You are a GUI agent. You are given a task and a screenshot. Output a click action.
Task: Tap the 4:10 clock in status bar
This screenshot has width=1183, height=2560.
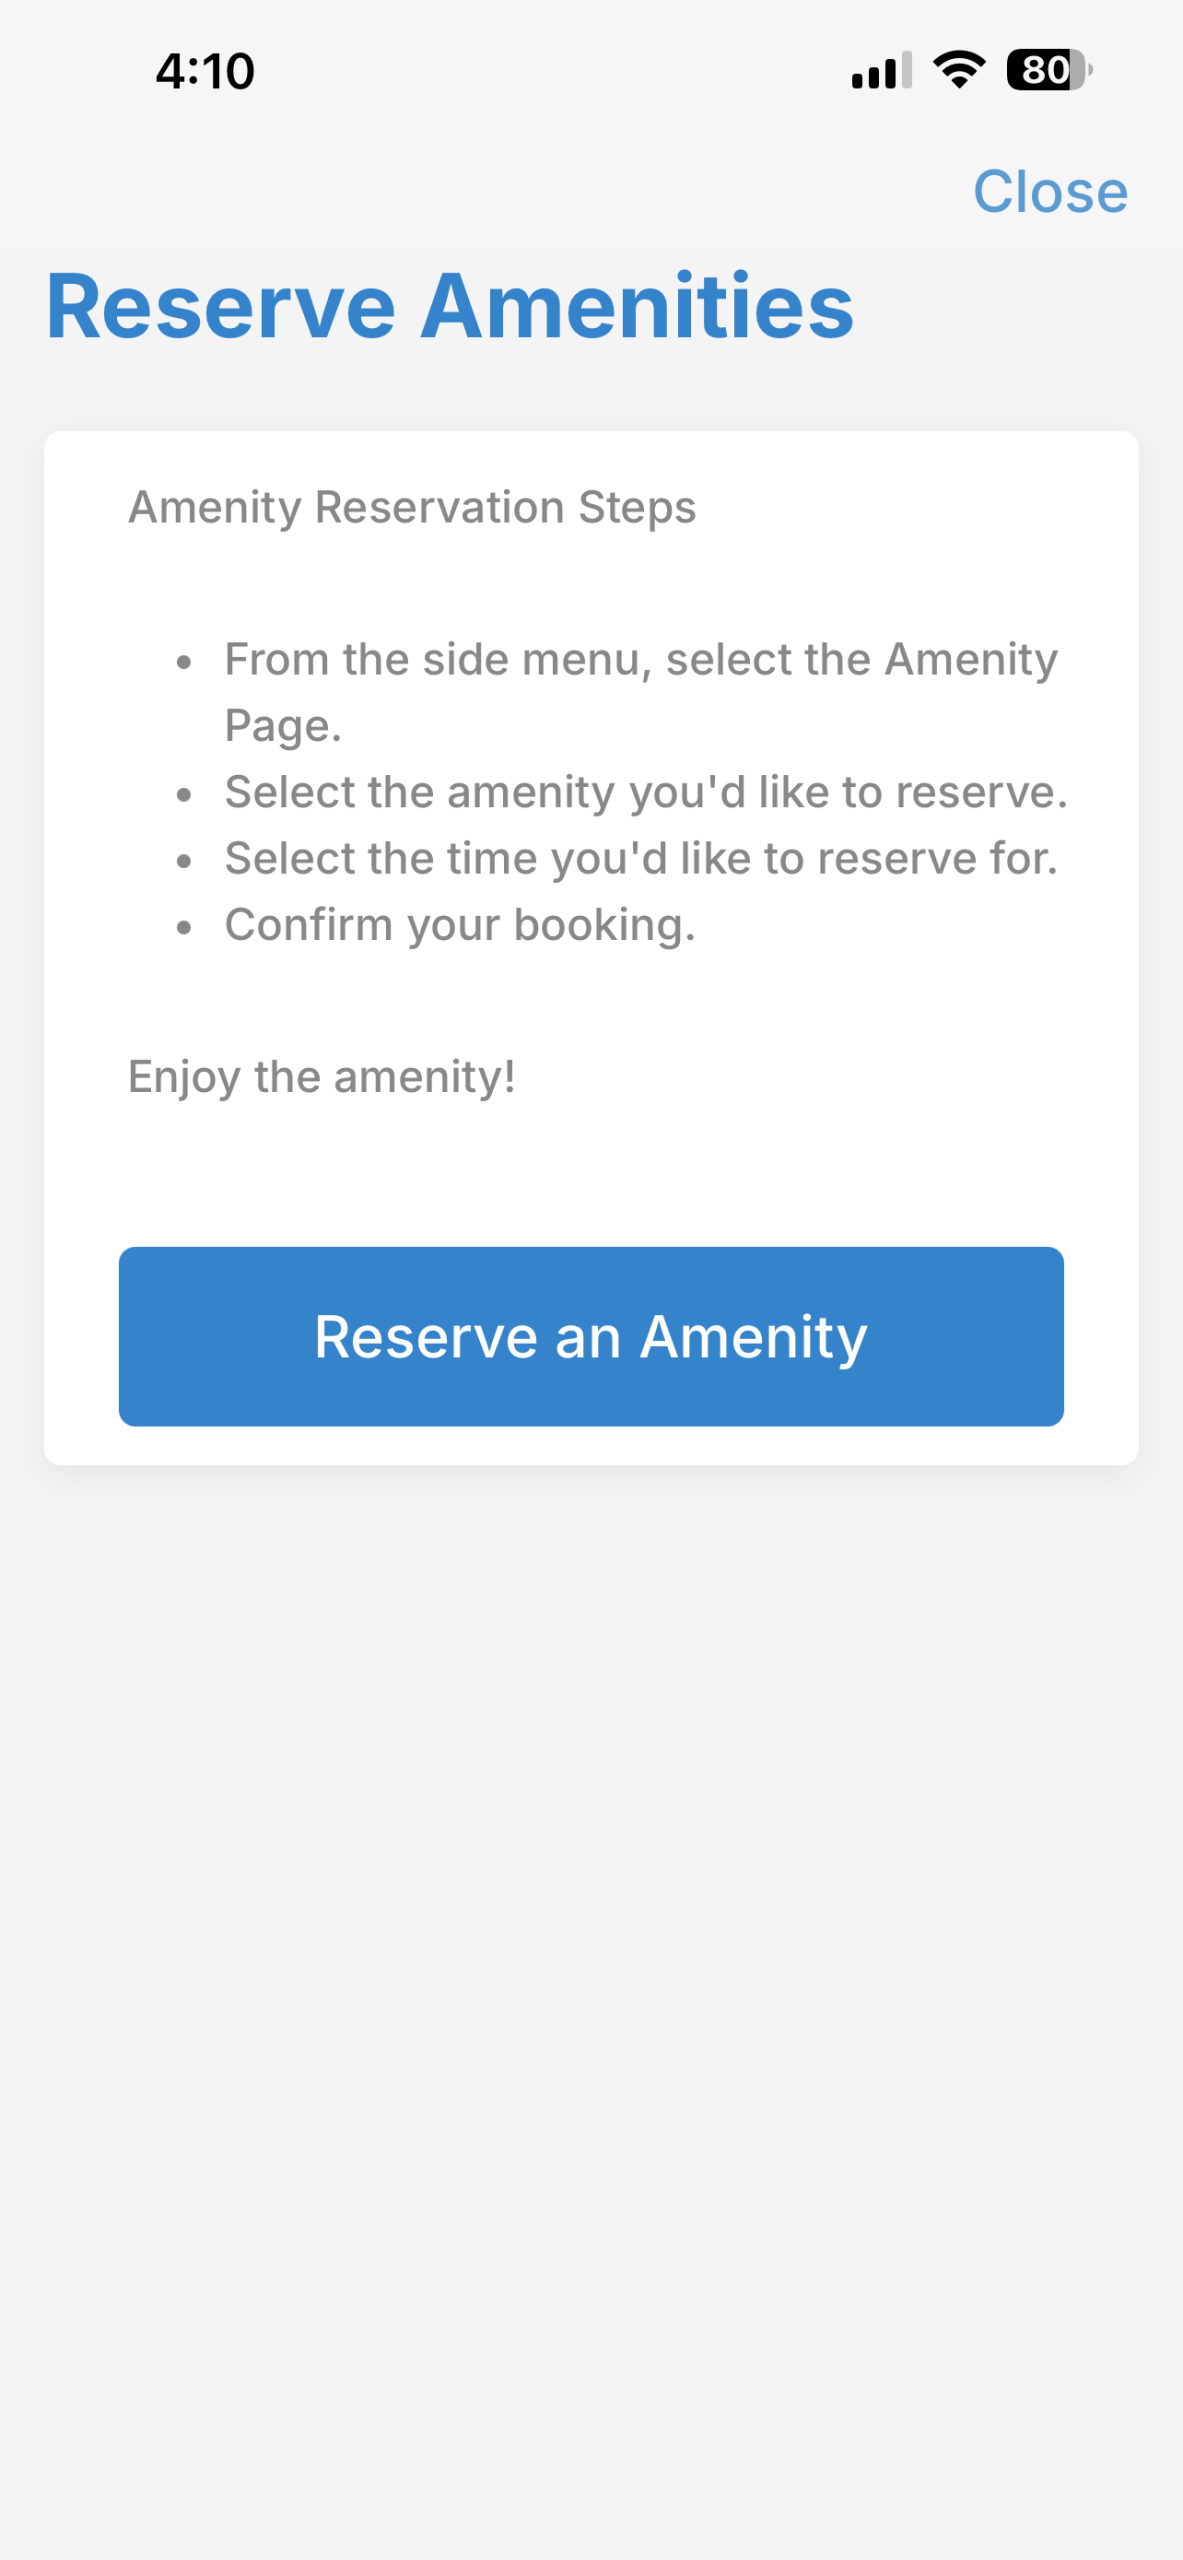click(x=205, y=72)
